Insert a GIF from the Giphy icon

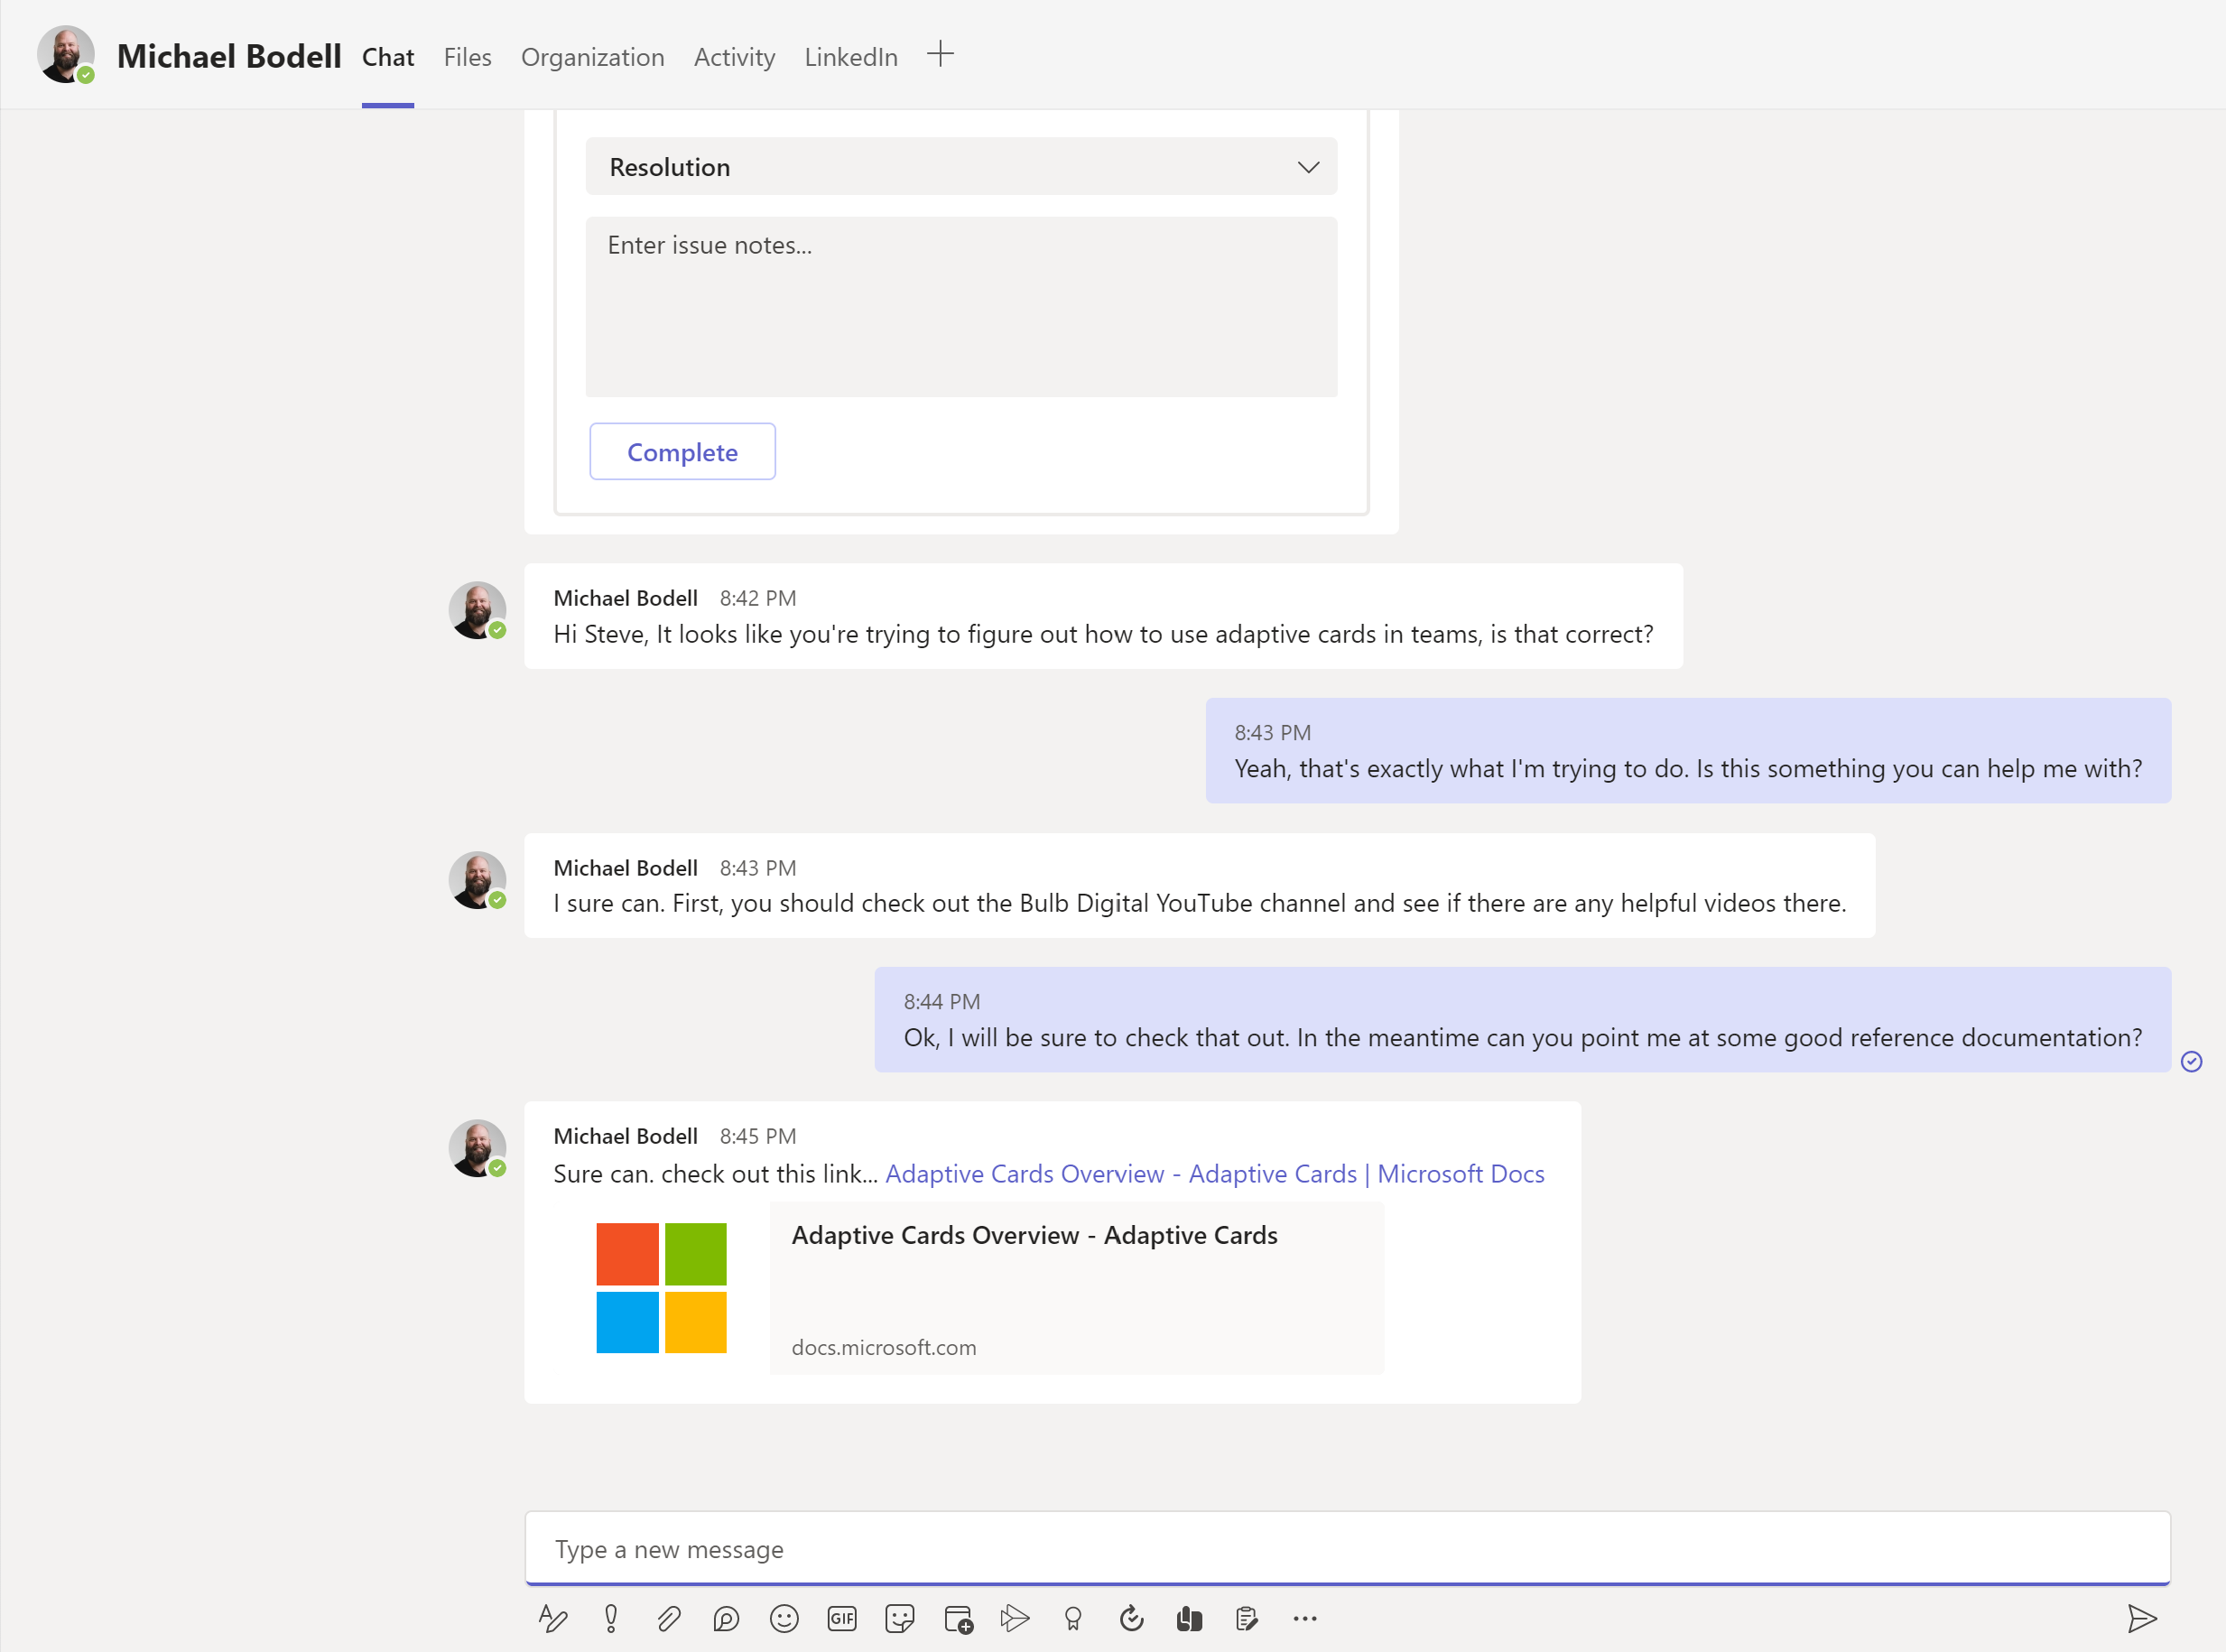(842, 1618)
